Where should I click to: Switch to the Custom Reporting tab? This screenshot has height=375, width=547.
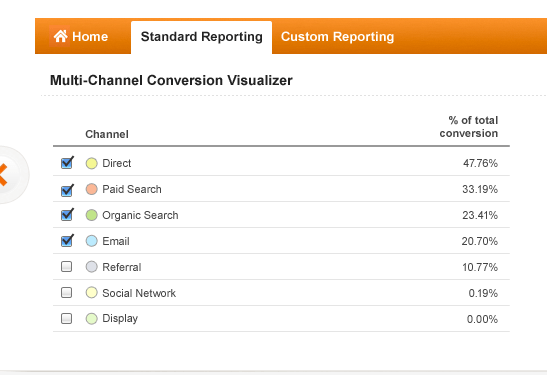(337, 37)
